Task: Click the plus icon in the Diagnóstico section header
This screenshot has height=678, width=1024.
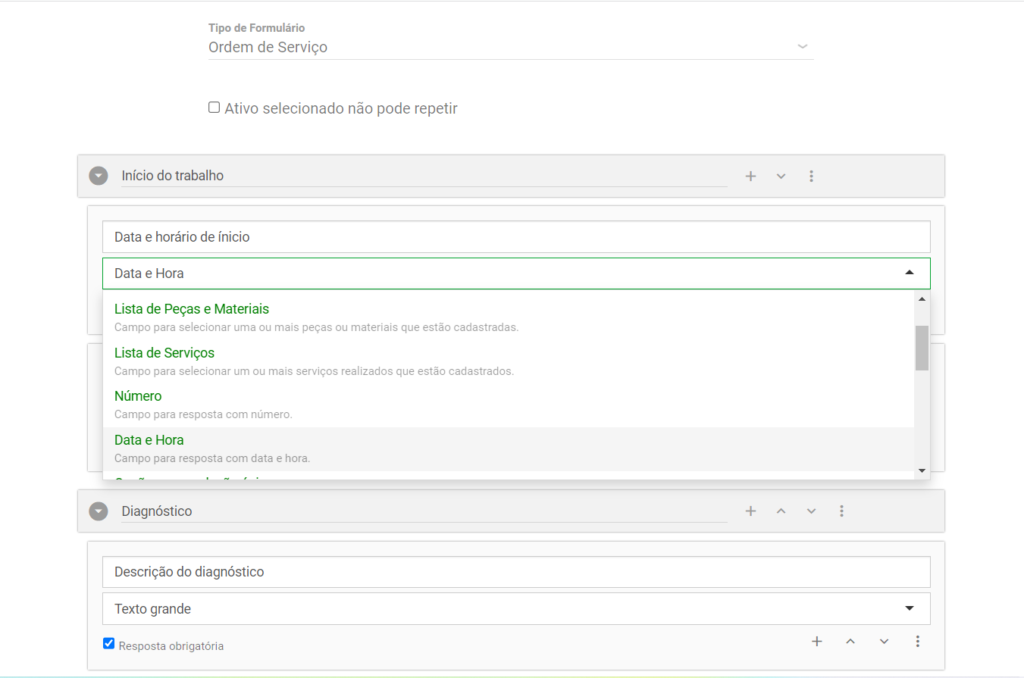Action: click(750, 510)
